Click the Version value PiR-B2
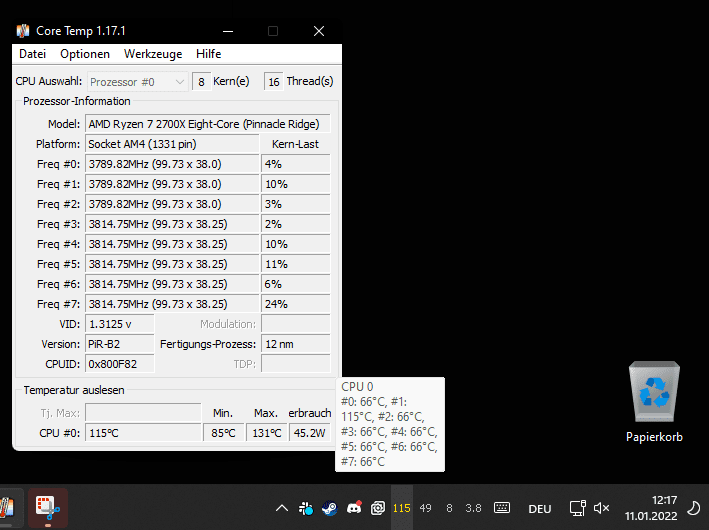The image size is (709, 530). (x=120, y=344)
